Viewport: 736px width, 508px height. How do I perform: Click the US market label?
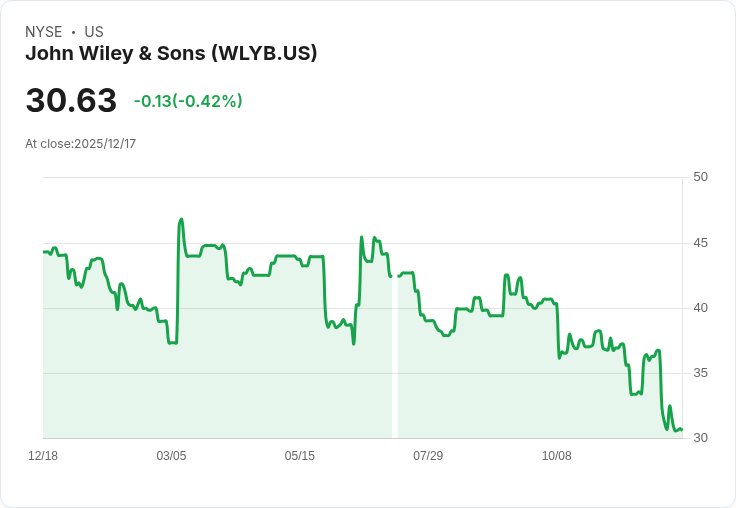(x=94, y=32)
